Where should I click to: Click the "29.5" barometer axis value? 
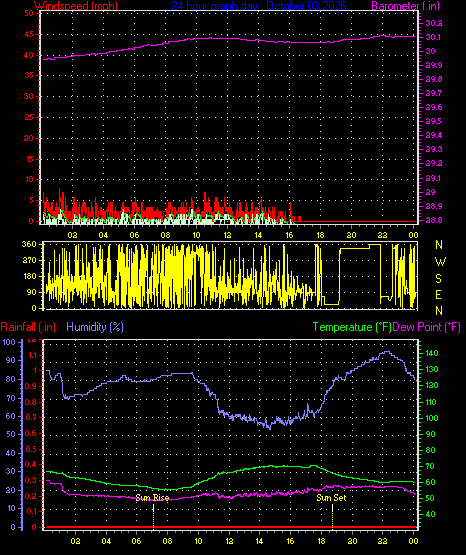point(434,121)
